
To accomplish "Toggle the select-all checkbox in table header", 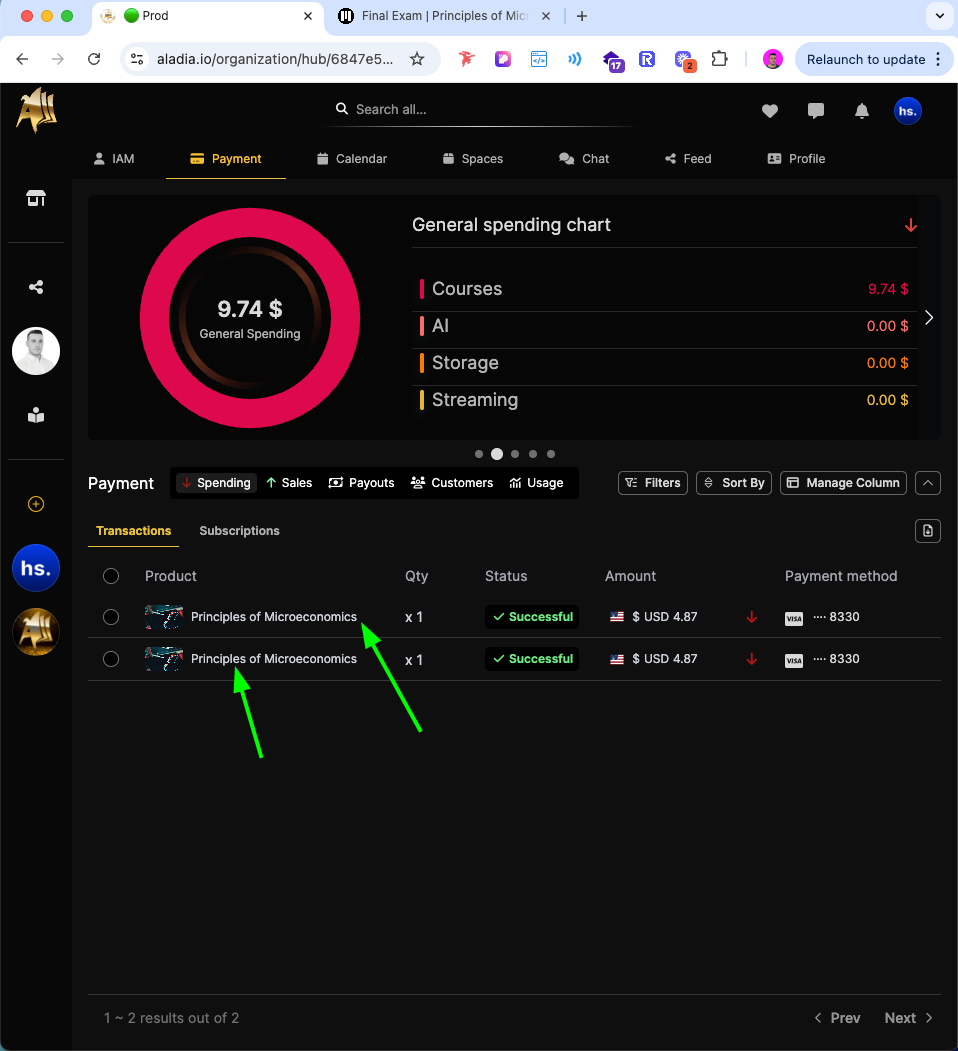I will point(111,576).
